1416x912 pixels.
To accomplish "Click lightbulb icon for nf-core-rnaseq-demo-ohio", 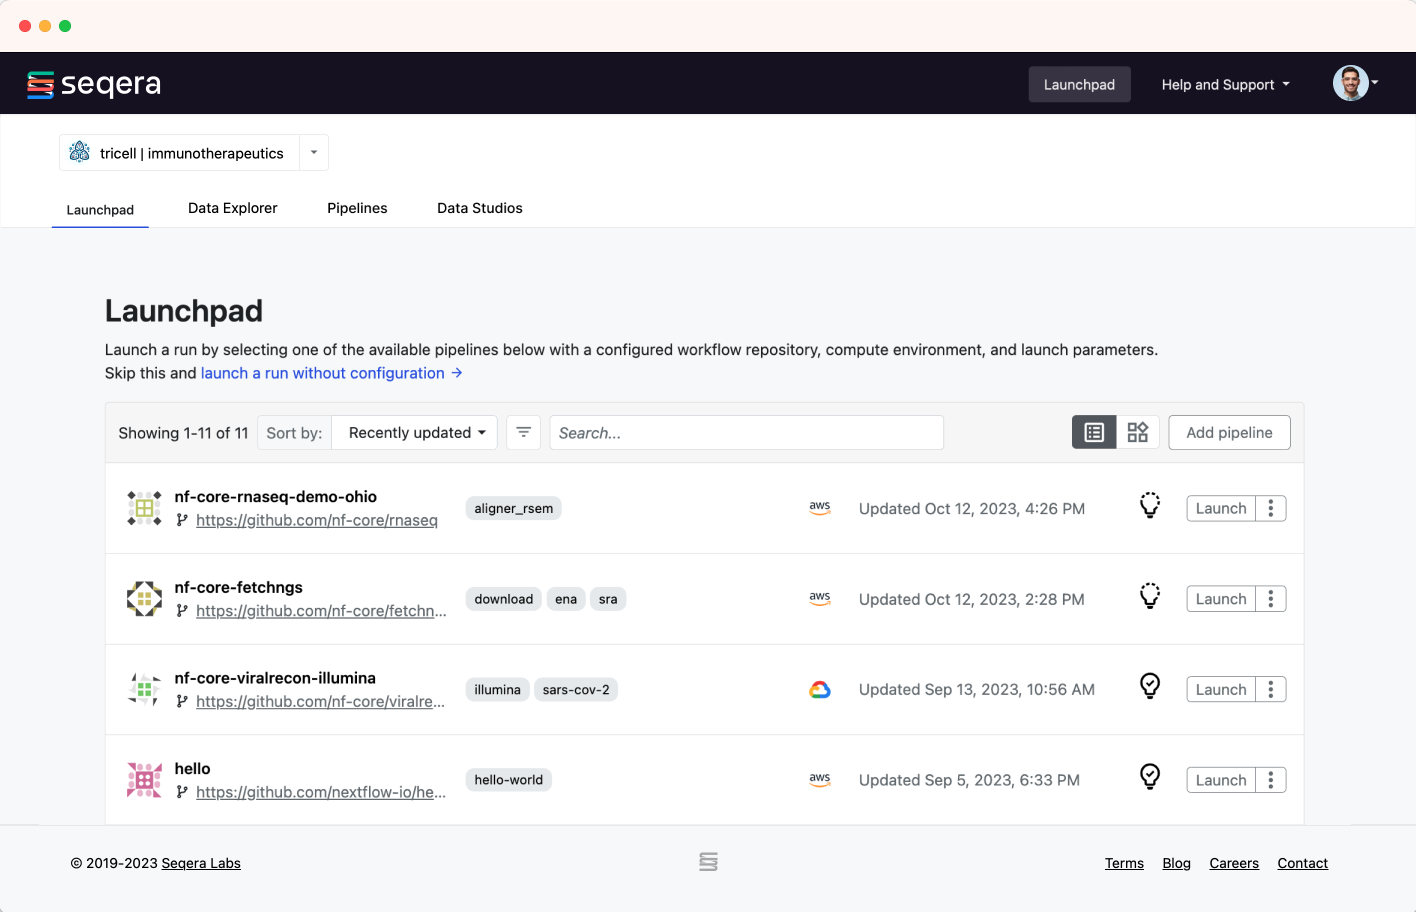I will [x=1150, y=506].
